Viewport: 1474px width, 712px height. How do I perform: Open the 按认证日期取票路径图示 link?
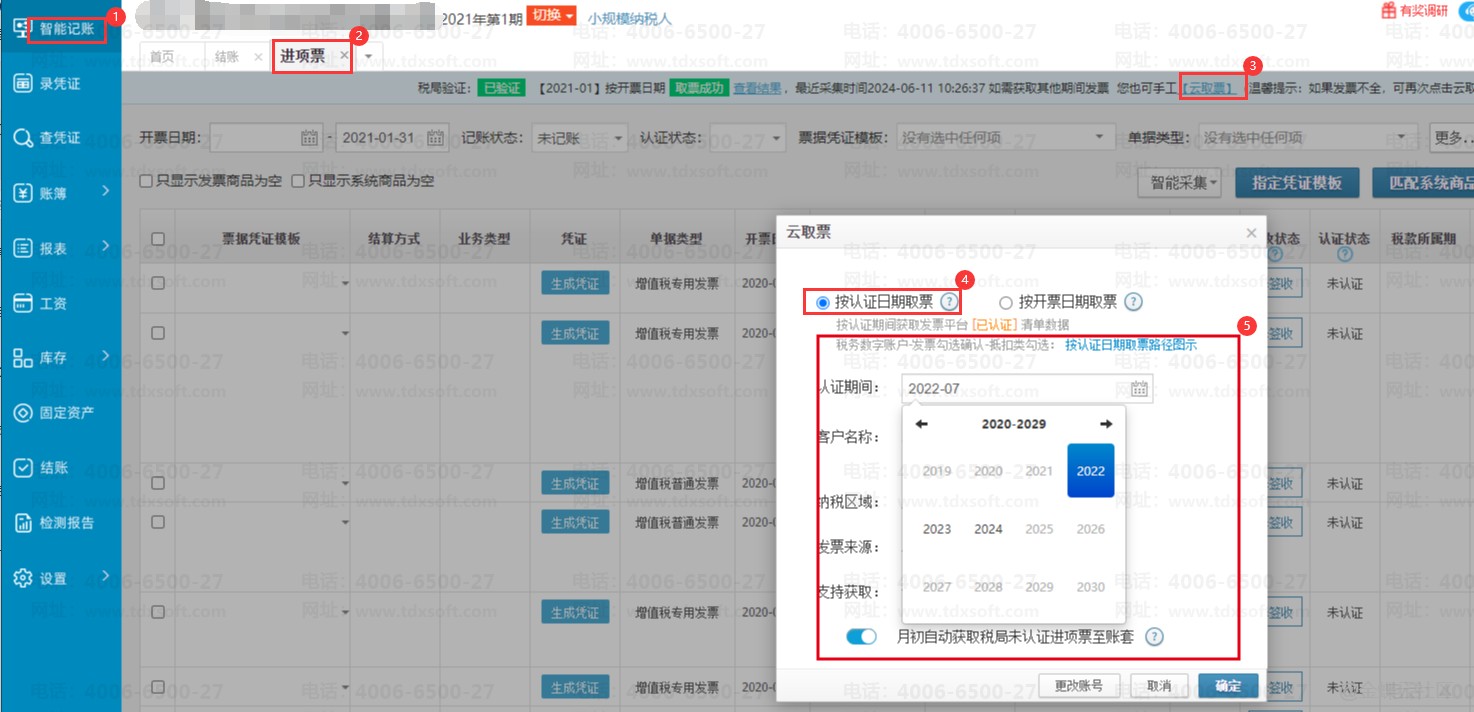tap(1130, 345)
